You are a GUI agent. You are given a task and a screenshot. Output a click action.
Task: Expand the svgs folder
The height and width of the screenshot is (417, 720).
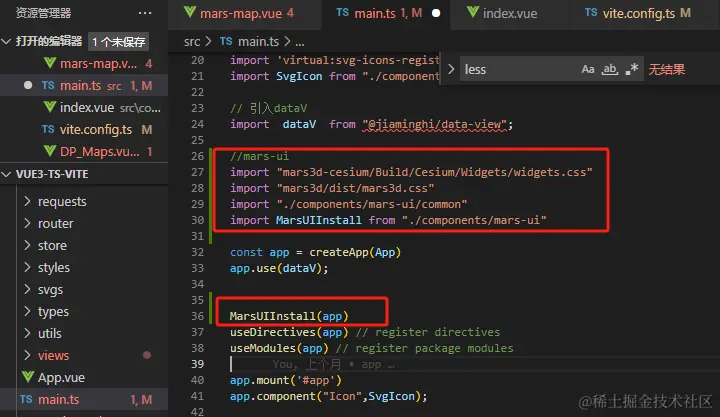[x=27, y=289]
